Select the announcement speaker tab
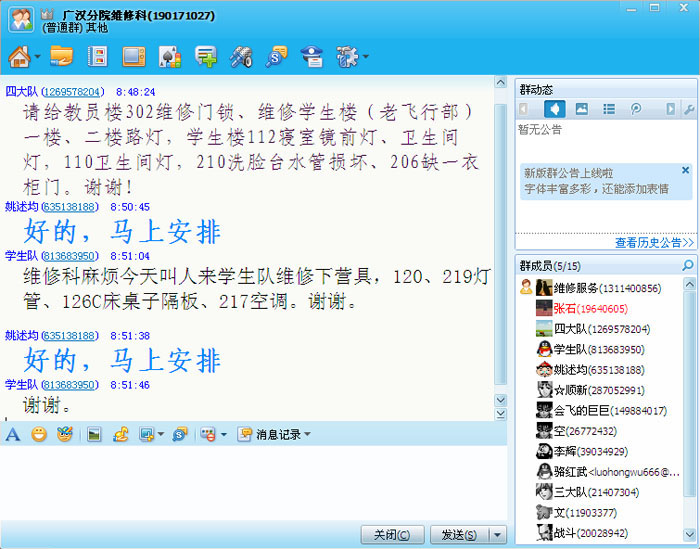This screenshot has height=549, width=700. click(555, 108)
